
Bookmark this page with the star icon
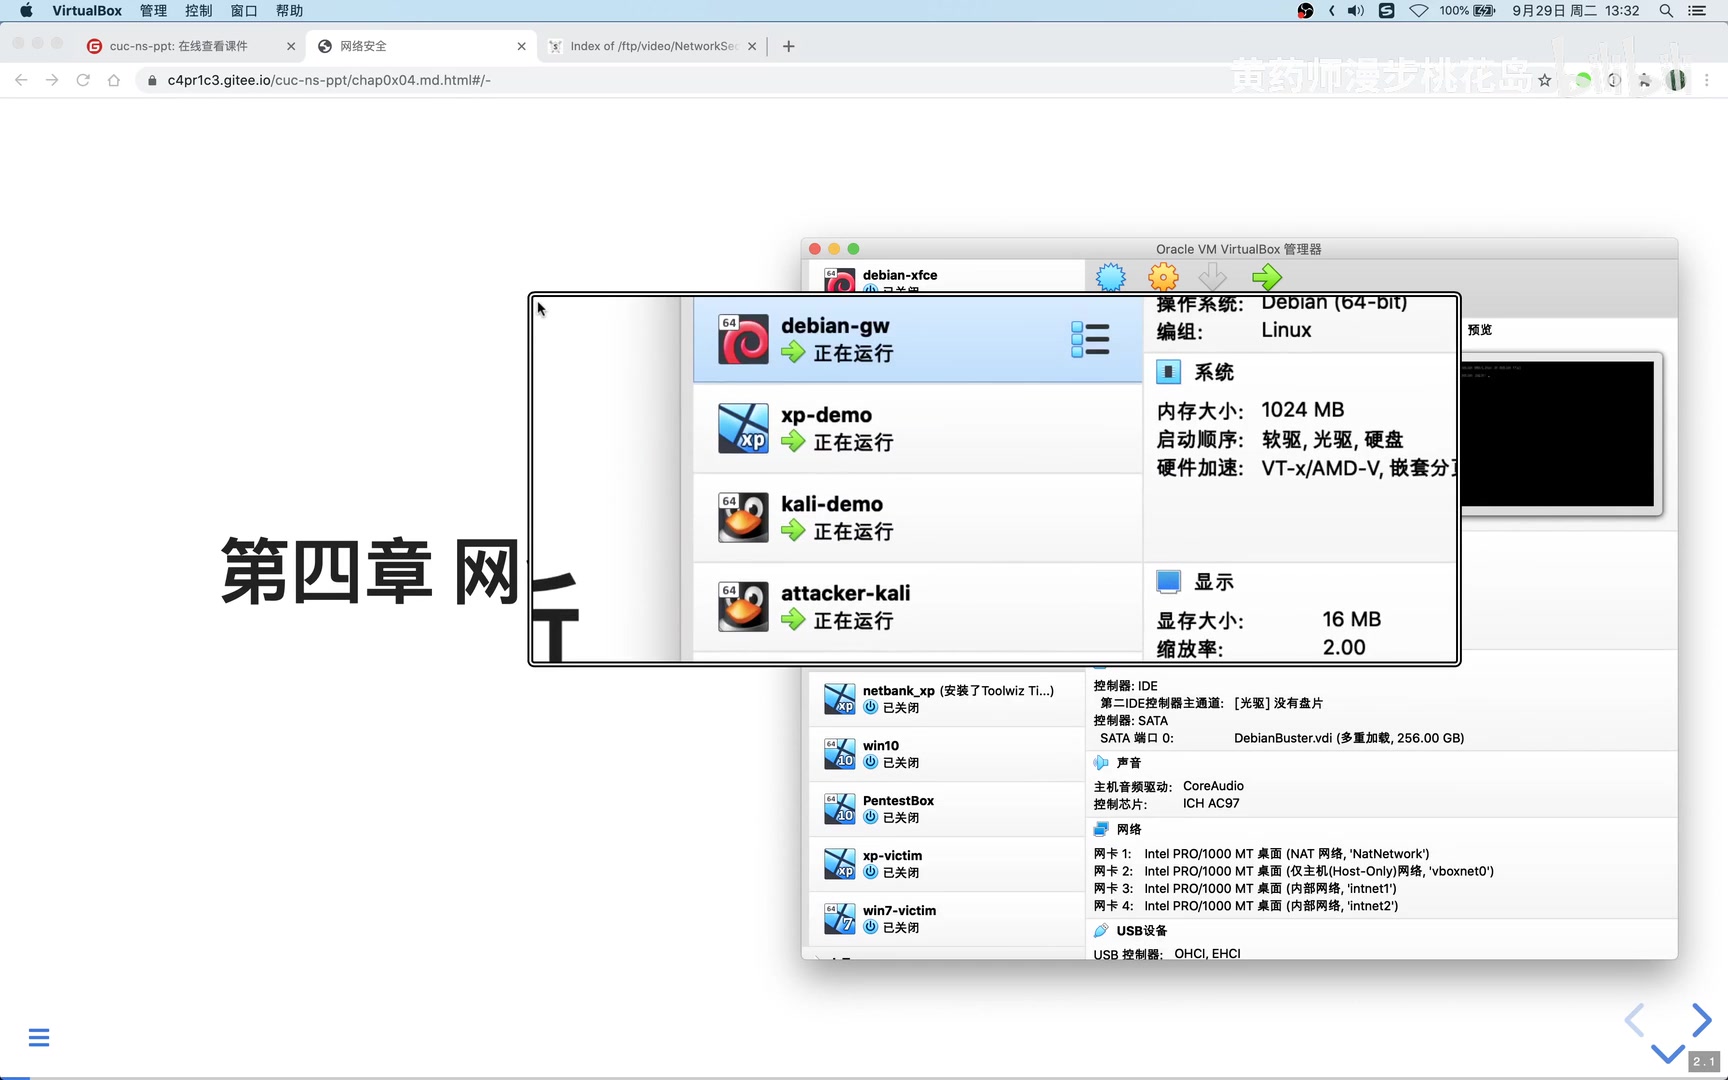[x=1545, y=80]
